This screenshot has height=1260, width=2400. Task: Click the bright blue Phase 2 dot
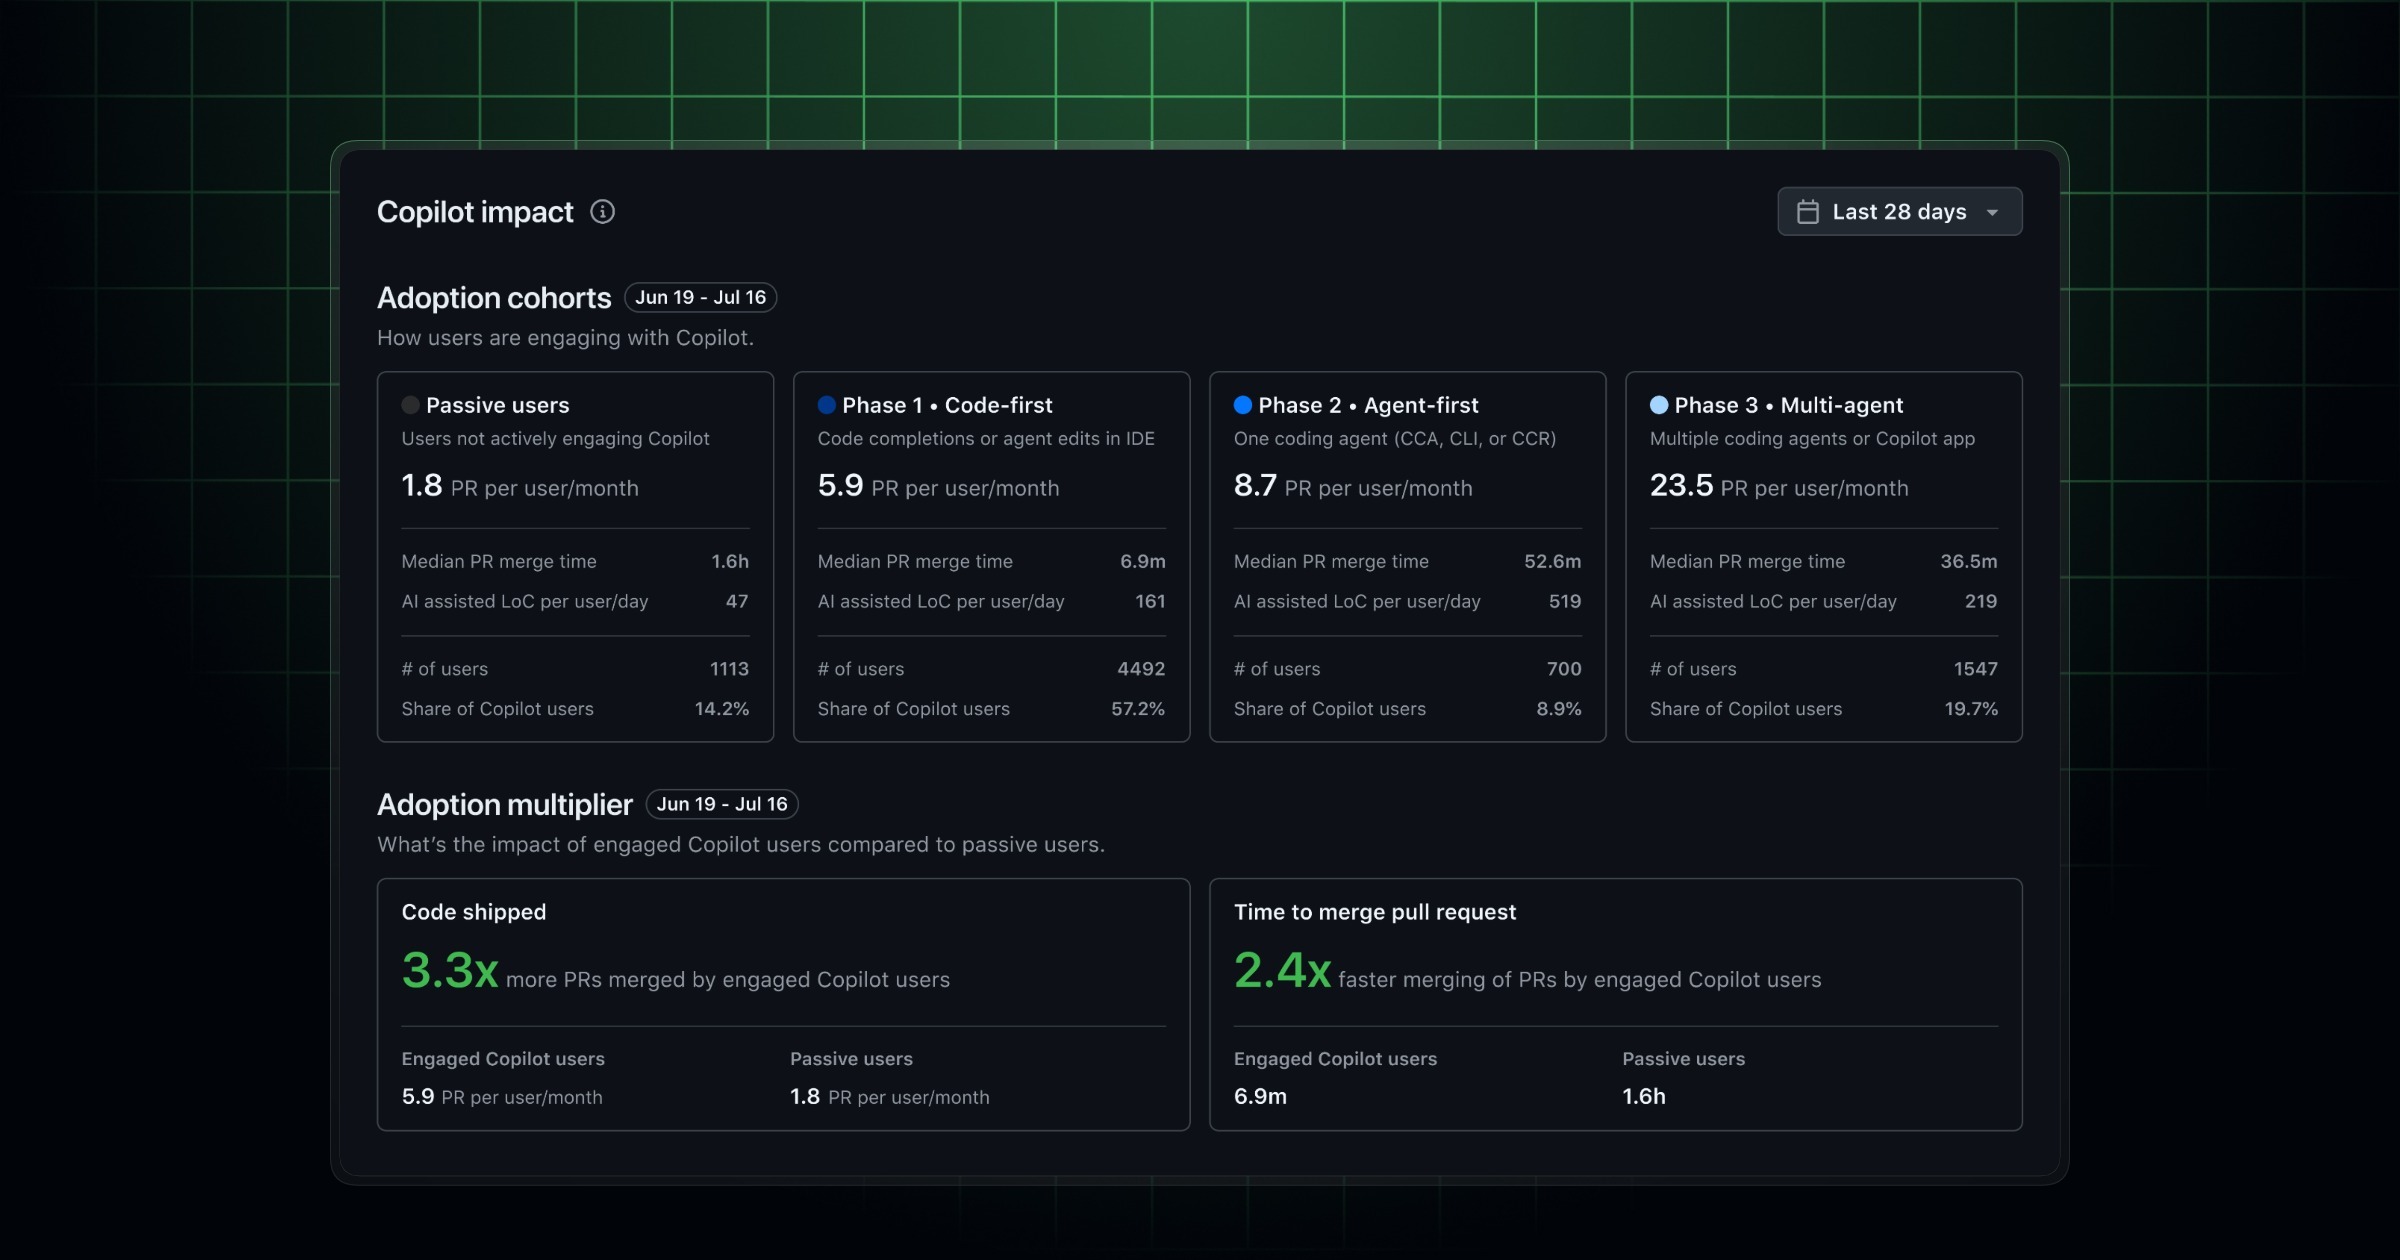[1243, 405]
